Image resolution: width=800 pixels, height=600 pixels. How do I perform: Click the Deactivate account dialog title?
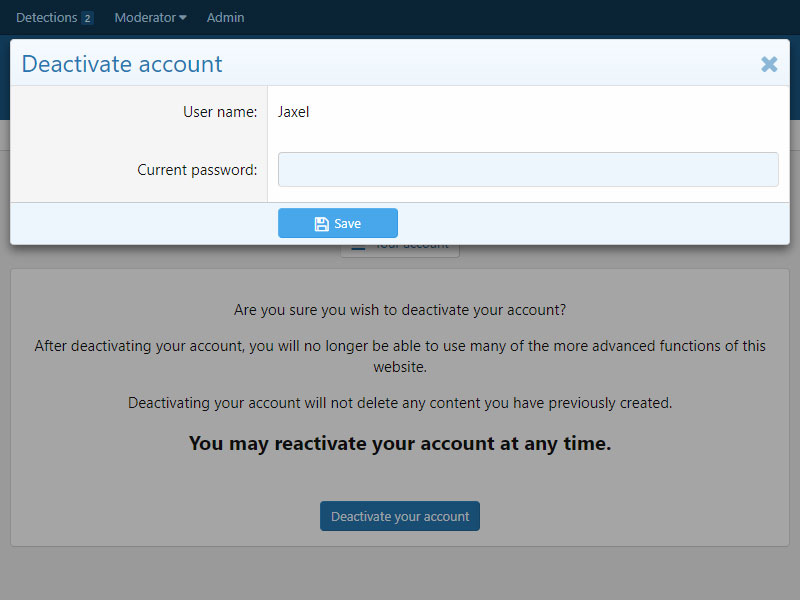click(x=122, y=64)
